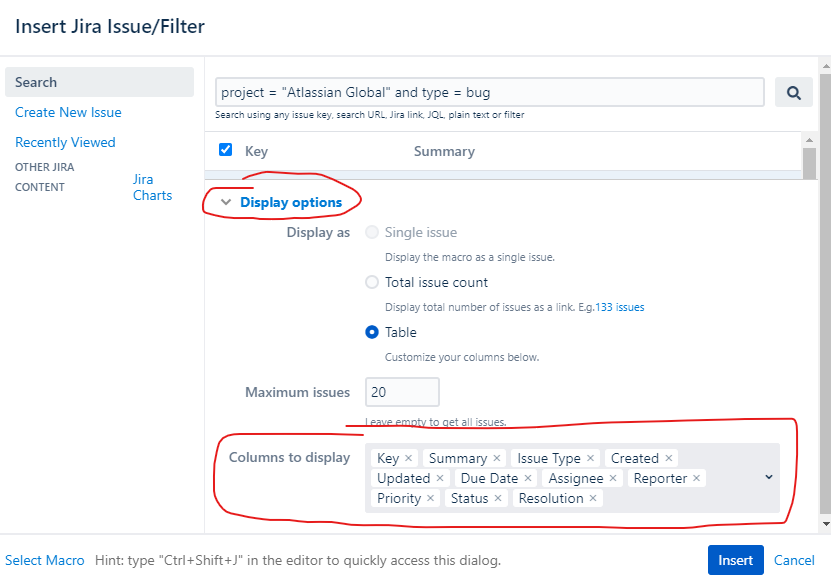
Task: Click the Cancel link
Action: click(794, 560)
